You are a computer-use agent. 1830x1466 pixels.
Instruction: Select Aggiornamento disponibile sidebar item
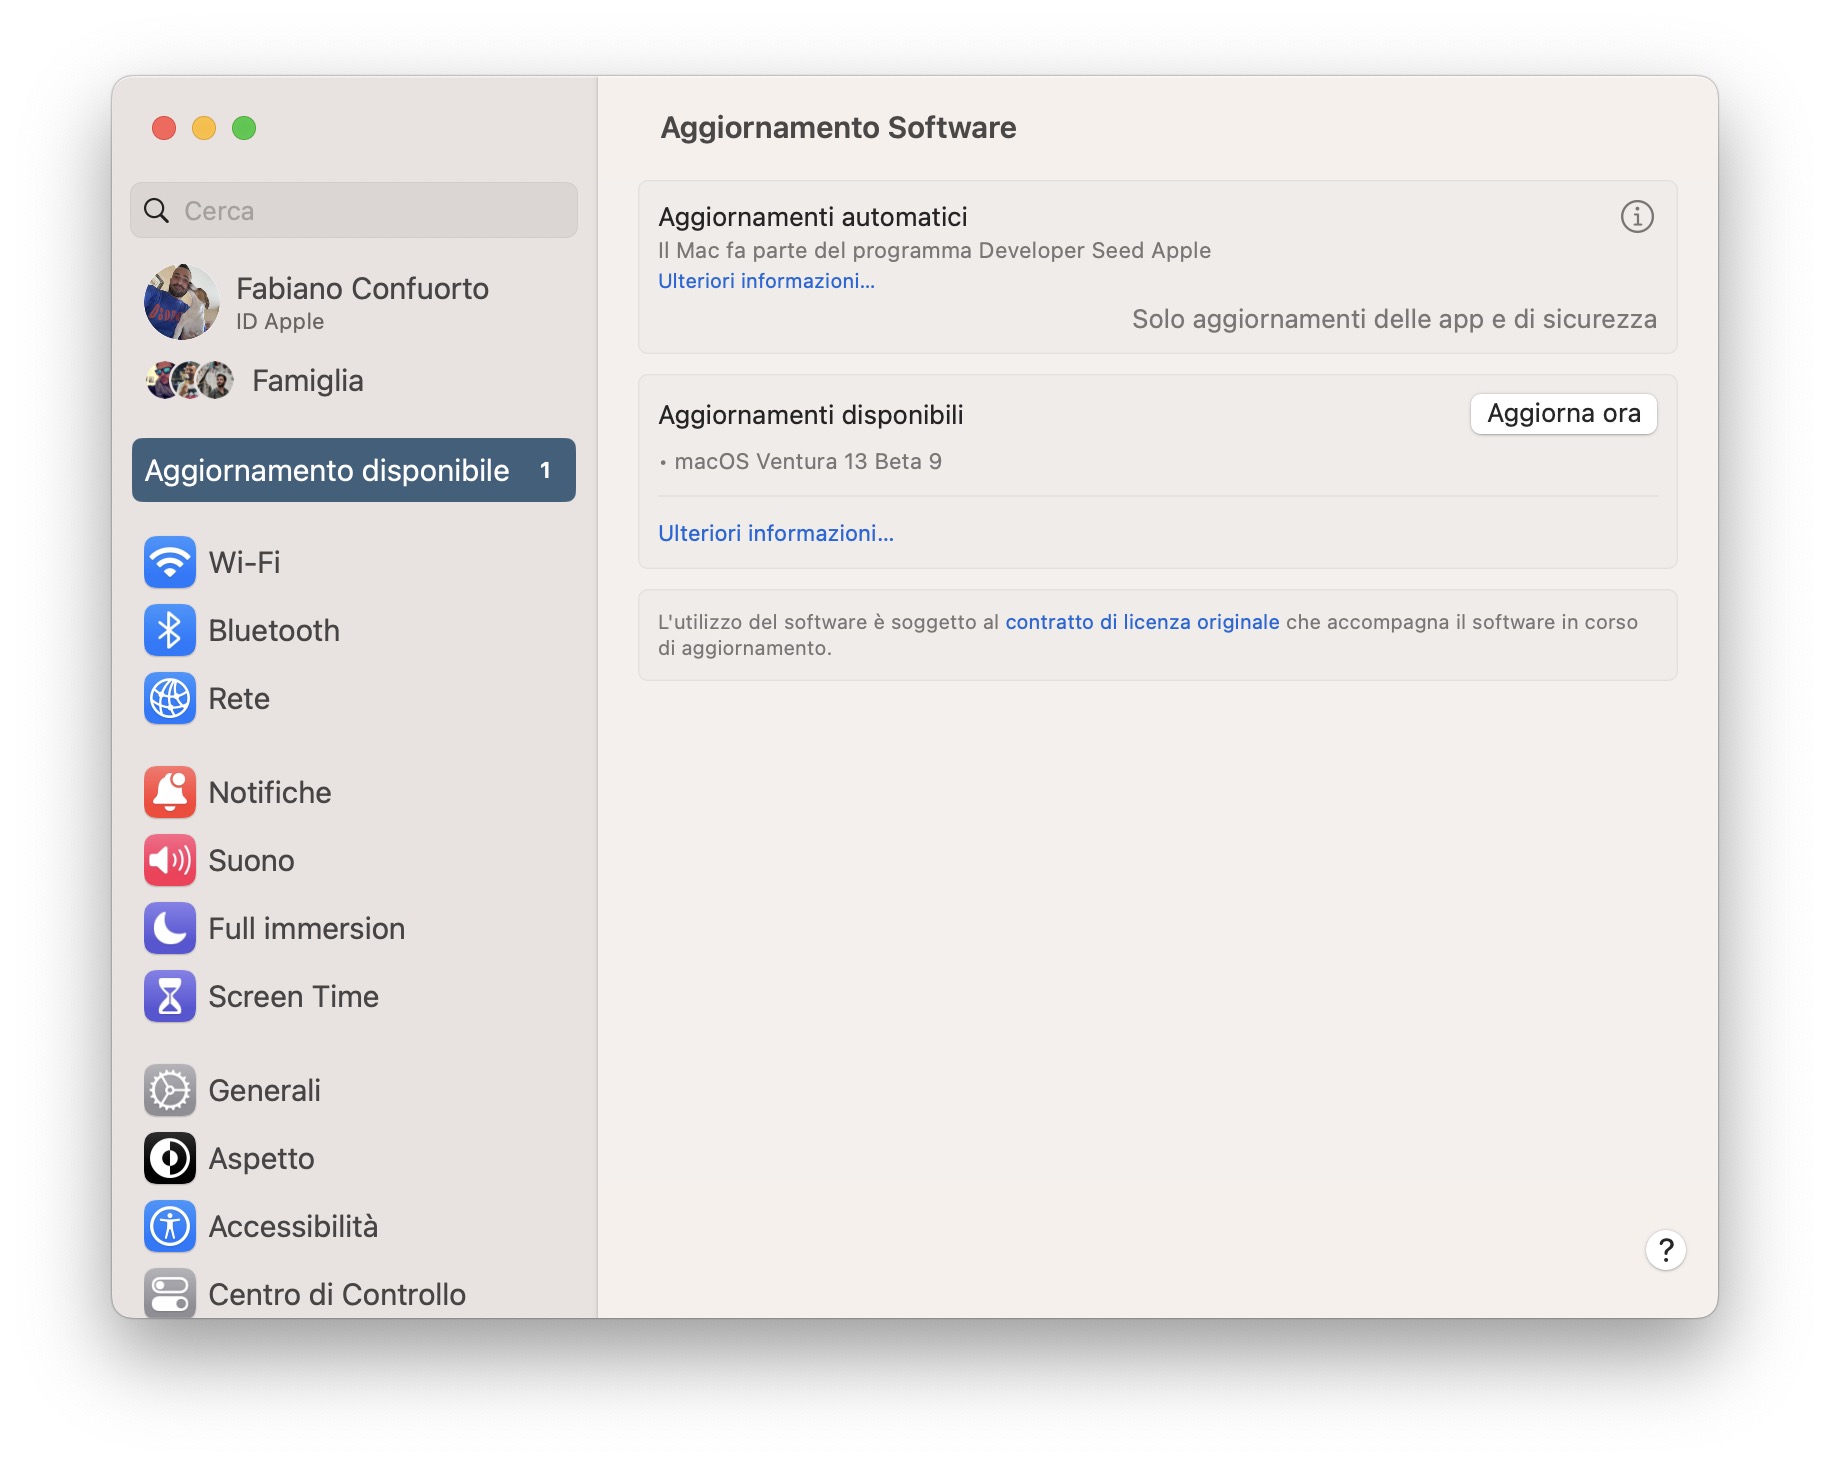(354, 470)
